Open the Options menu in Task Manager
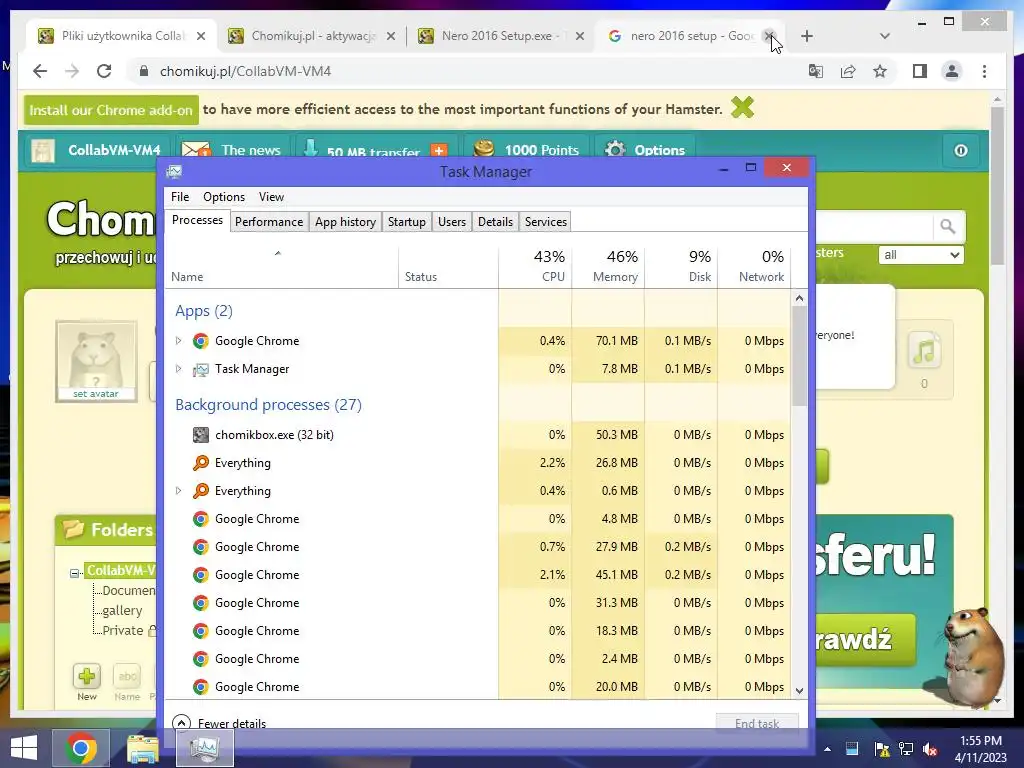Image resolution: width=1024 pixels, height=768 pixels. coord(223,197)
